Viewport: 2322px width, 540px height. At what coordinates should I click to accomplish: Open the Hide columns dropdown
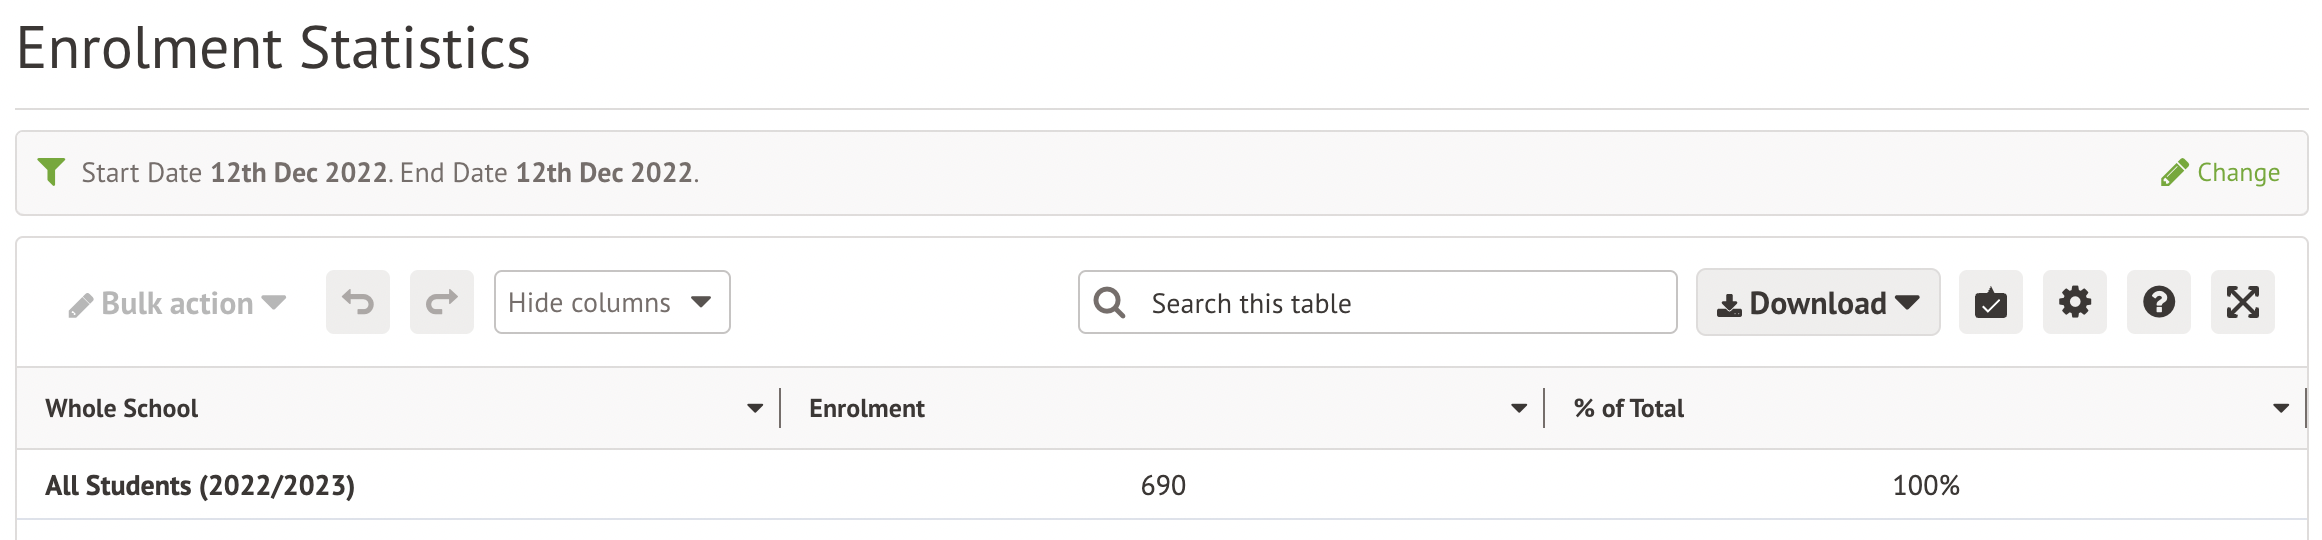pos(611,302)
